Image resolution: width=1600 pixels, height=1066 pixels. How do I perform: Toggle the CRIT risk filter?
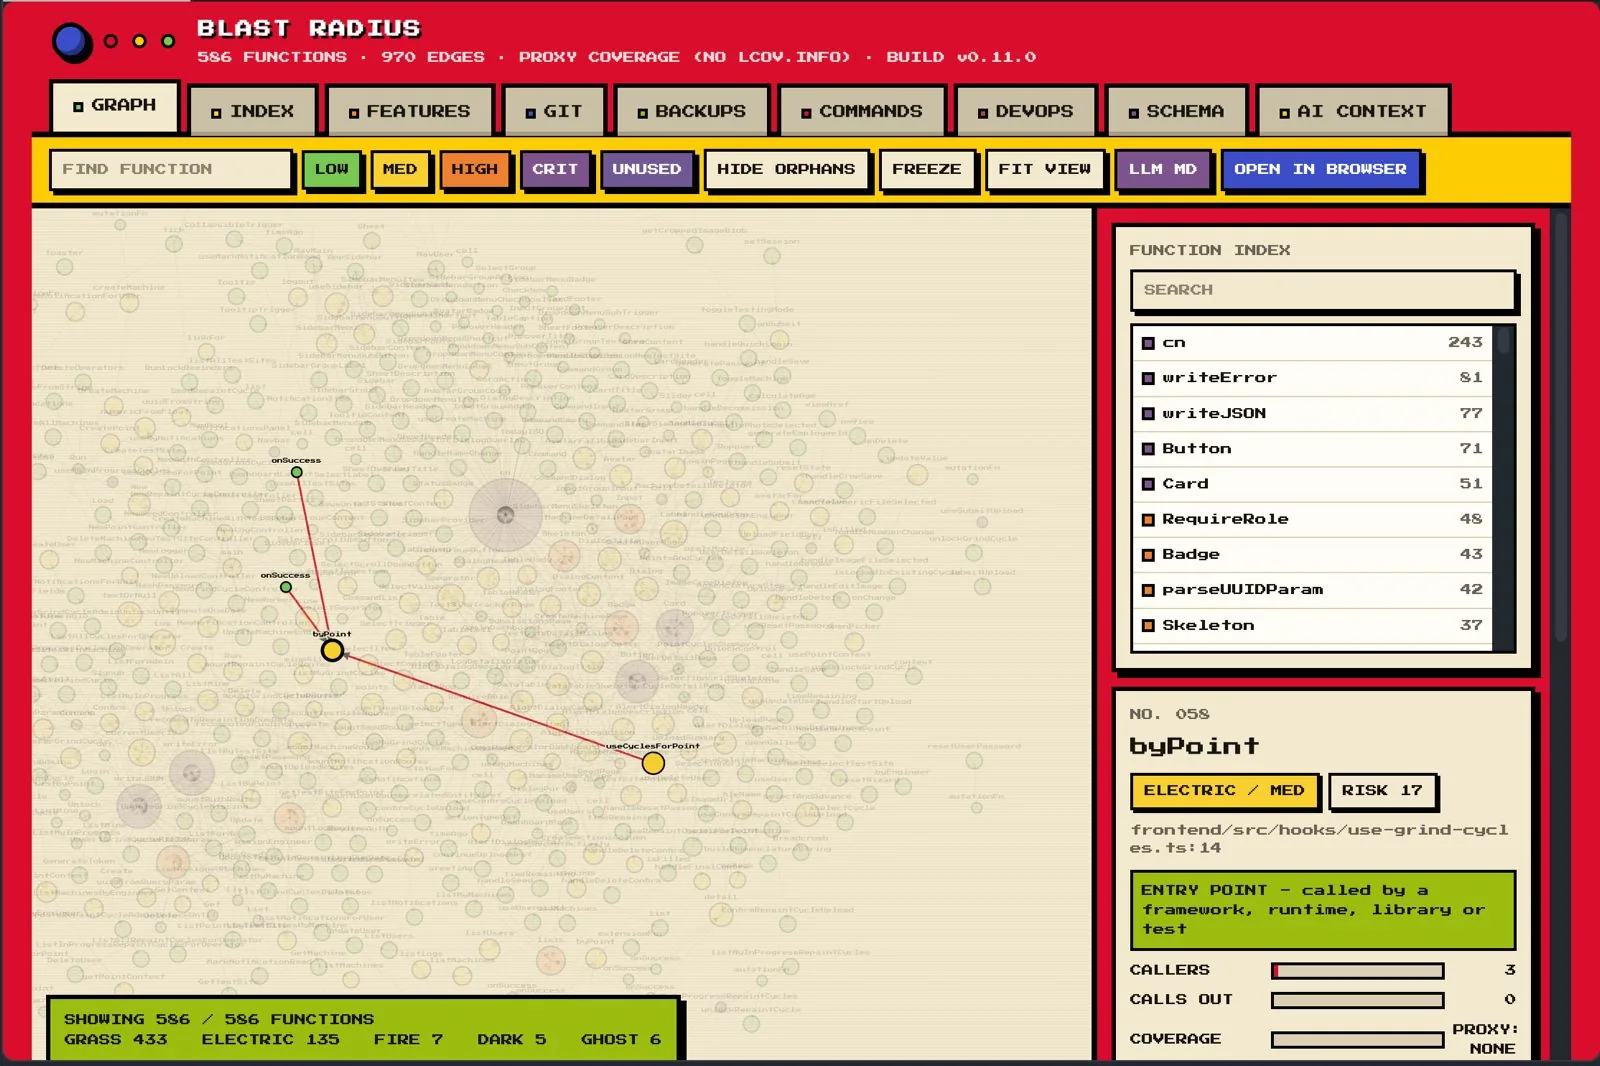(555, 169)
